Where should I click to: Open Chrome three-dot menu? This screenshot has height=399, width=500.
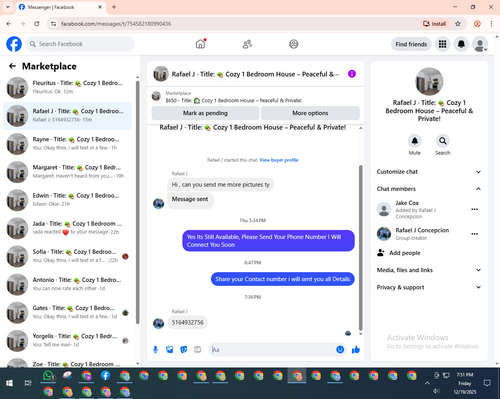click(491, 24)
